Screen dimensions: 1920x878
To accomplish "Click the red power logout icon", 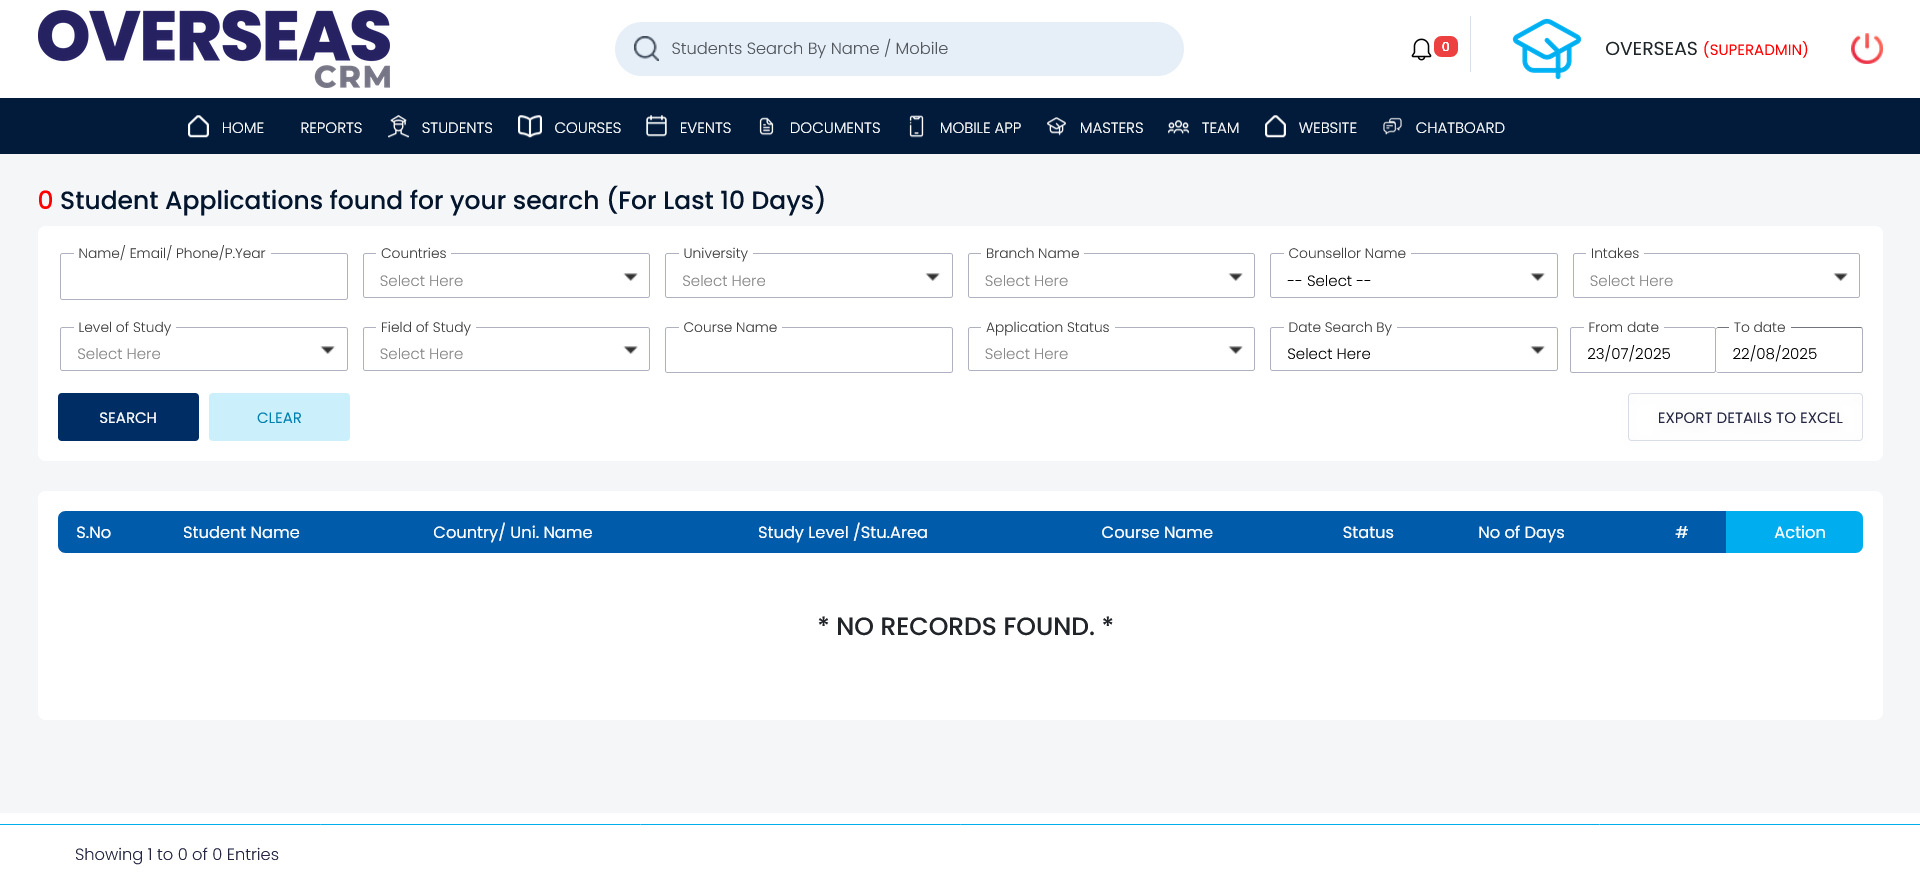I will pos(1866,49).
